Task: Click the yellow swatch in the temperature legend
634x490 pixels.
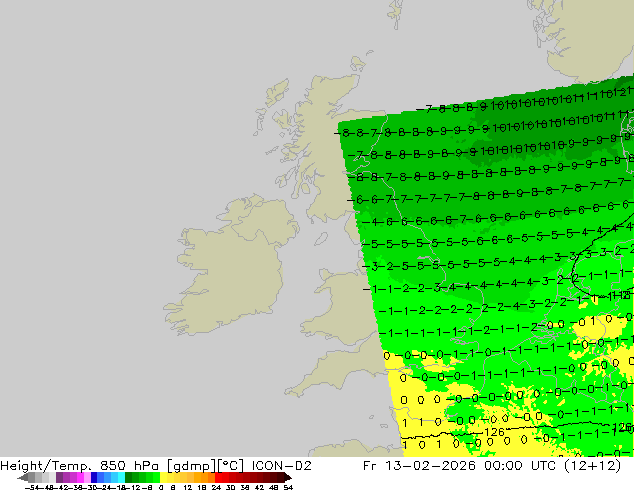Action: pos(164,477)
